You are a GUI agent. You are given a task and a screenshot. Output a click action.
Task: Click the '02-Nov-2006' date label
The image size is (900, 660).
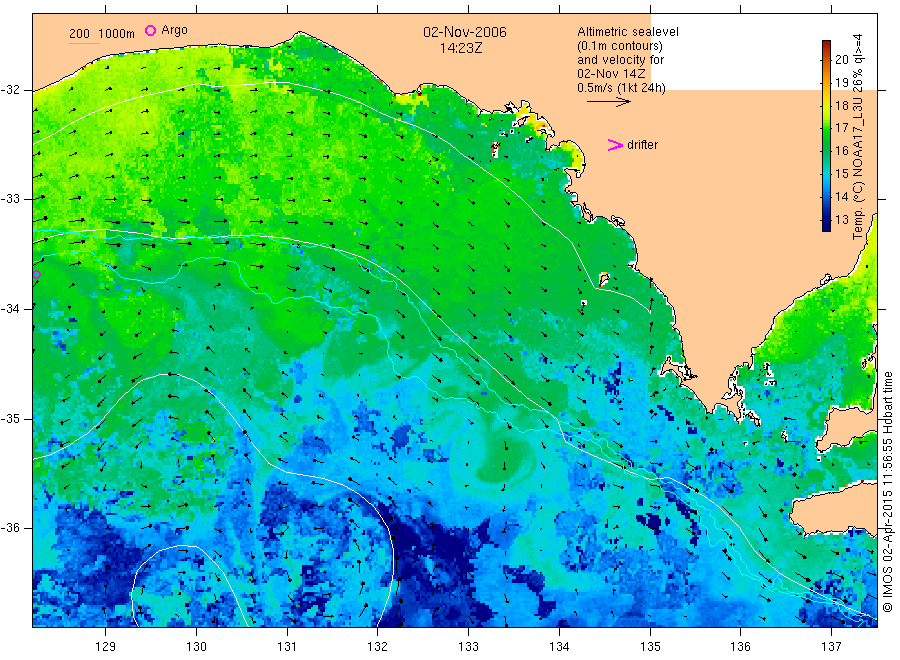465,32
